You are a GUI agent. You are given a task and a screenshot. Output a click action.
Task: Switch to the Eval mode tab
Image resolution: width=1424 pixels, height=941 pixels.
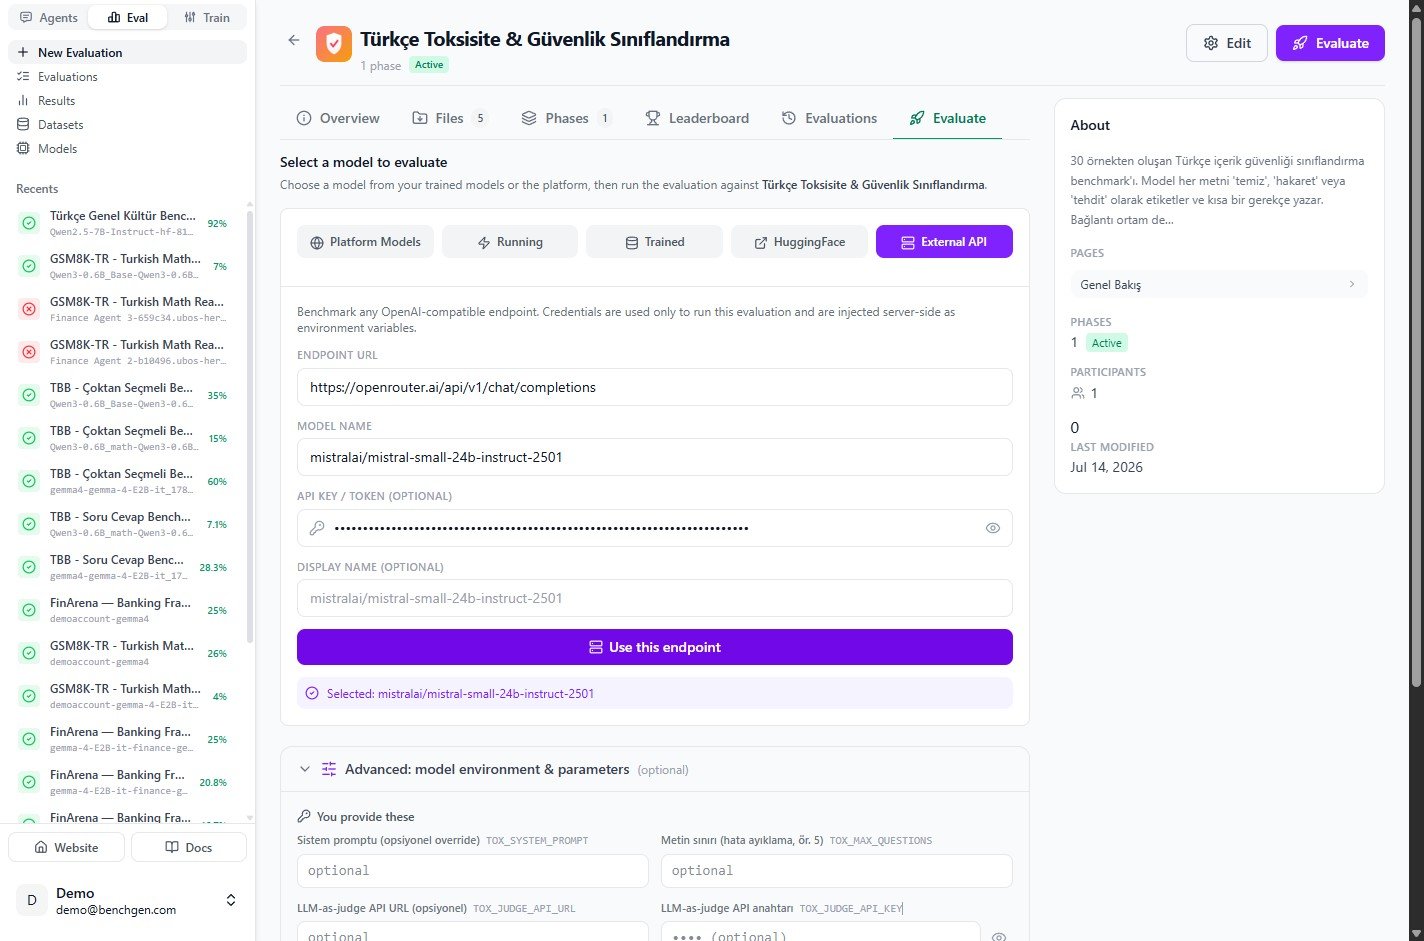(128, 17)
